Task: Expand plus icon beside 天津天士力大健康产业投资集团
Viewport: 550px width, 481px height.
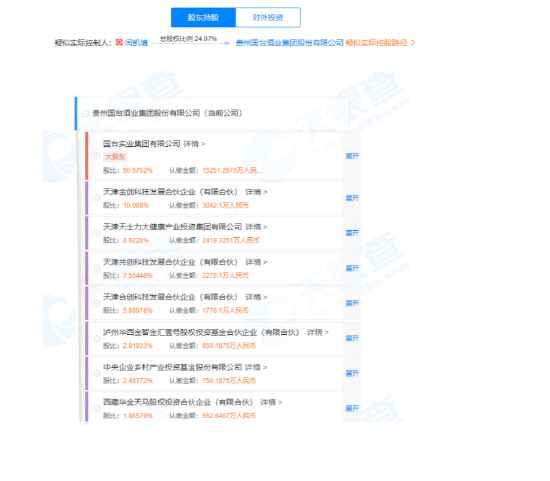Action: [x=97, y=233]
